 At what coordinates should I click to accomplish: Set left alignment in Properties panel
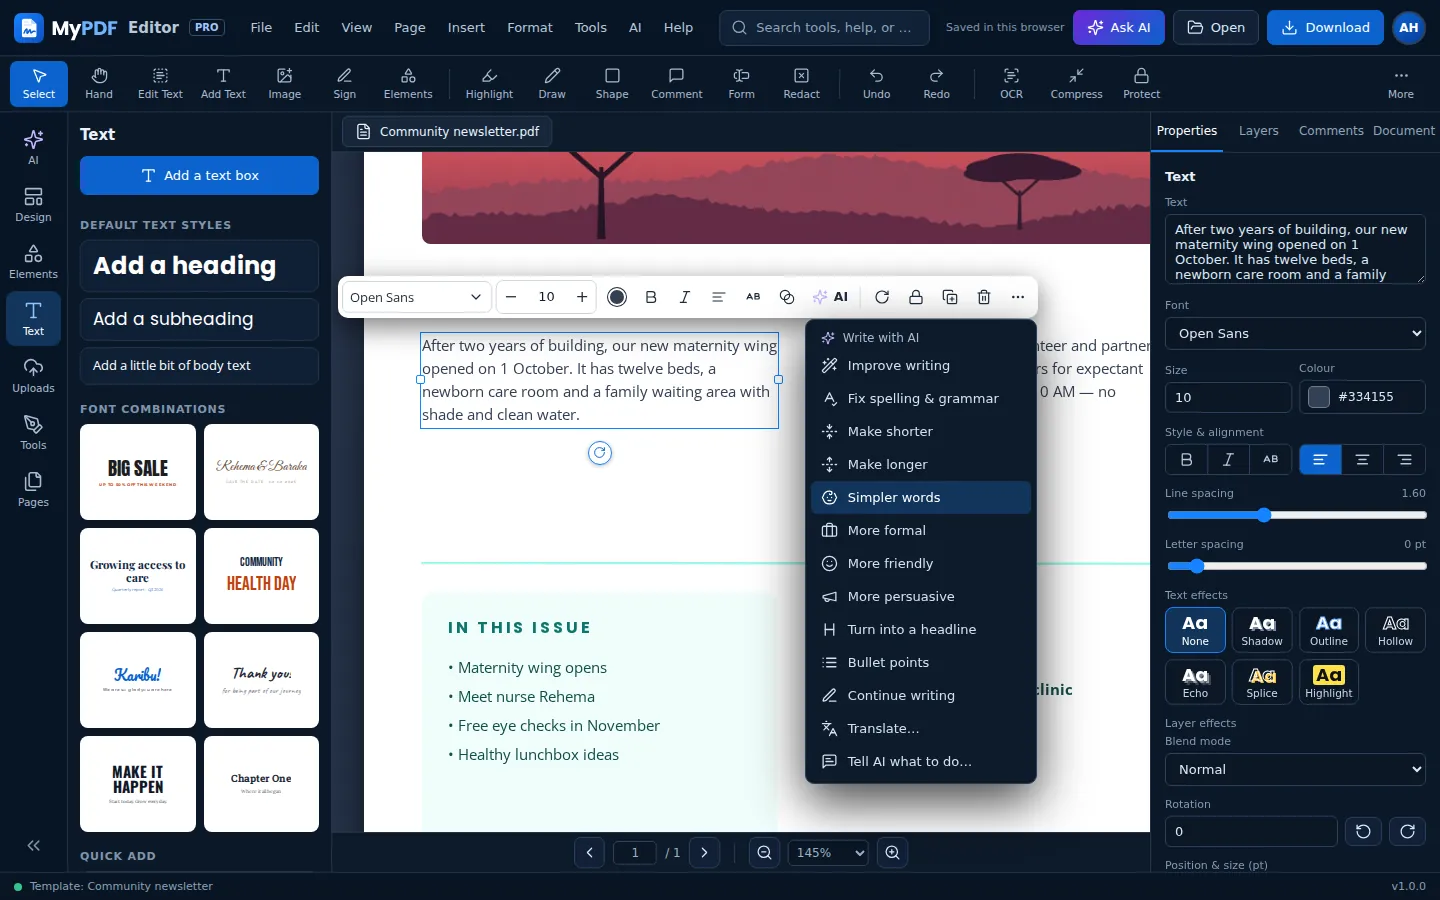point(1320,459)
